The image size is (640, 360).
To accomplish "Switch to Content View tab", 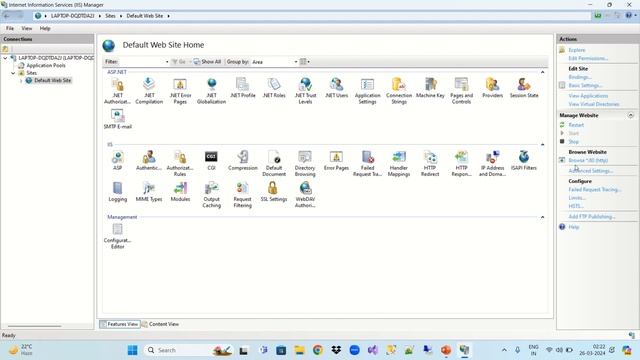I will (x=160, y=324).
